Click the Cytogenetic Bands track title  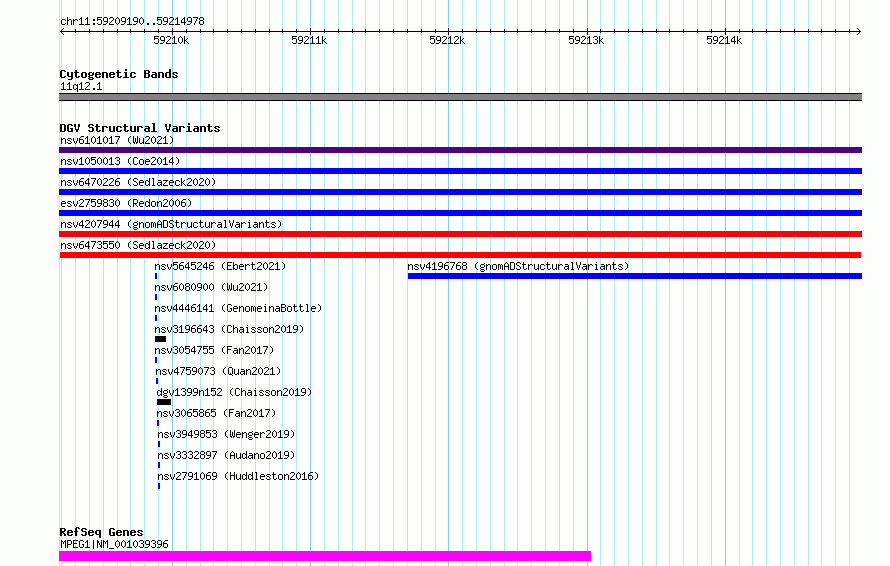[x=119, y=74]
